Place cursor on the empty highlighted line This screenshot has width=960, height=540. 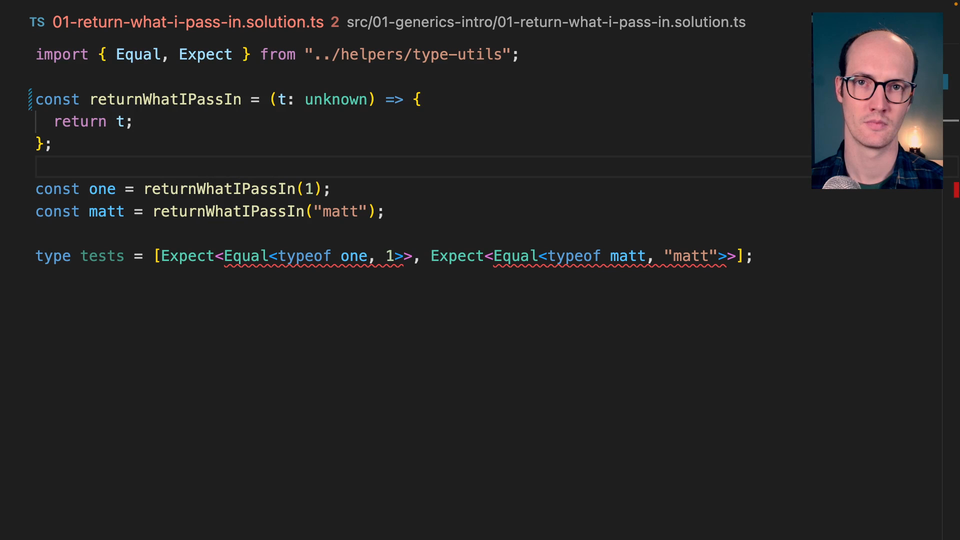pos(400,166)
